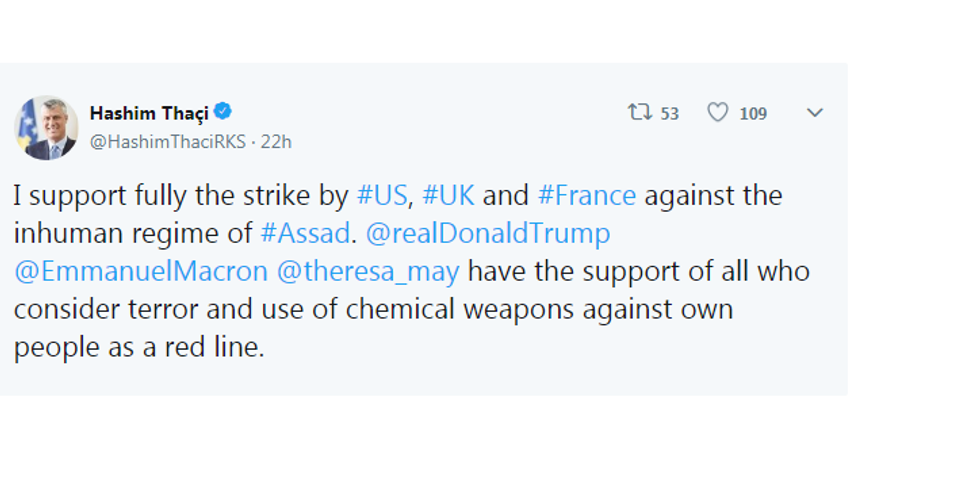The height and width of the screenshot is (497, 980).
Task: Click the retweet arrows icon
Action: (640, 113)
